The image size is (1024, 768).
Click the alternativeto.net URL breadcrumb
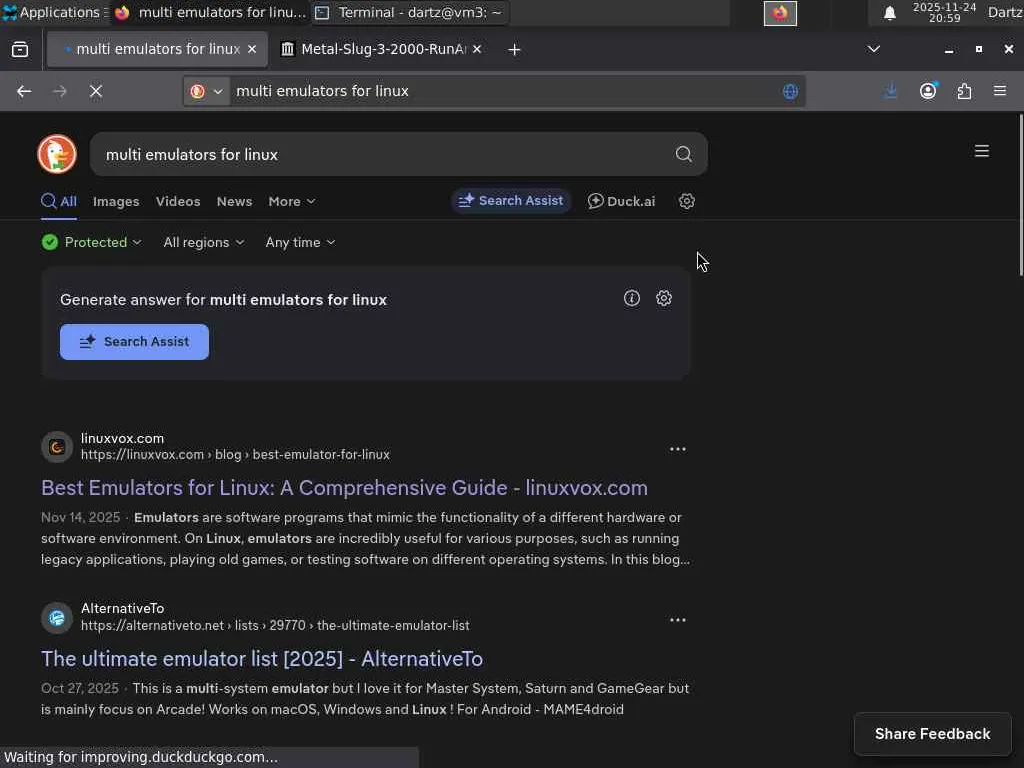tap(275, 626)
